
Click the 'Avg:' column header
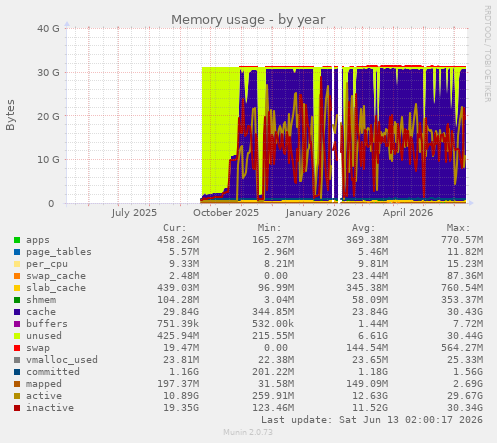pos(364,228)
